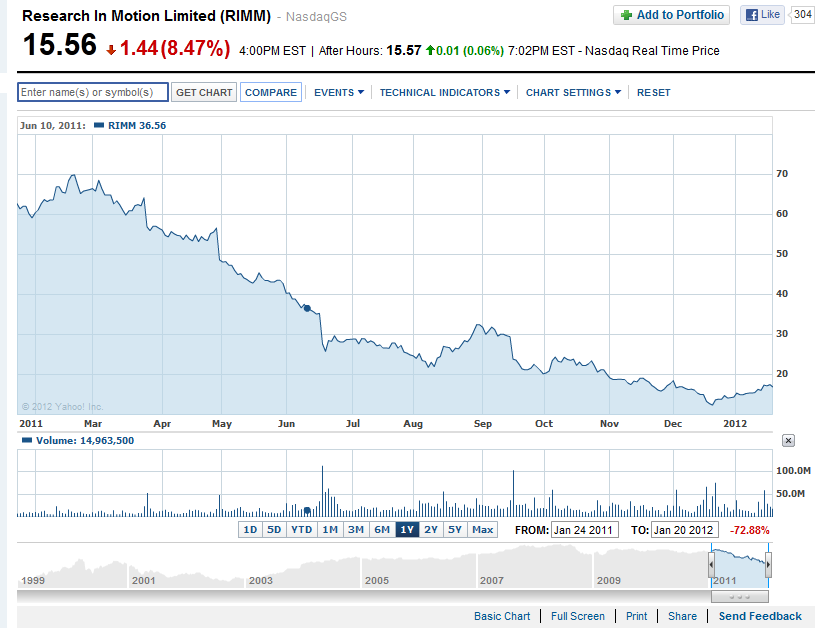Click the Add to Portfolio button
The width and height of the screenshot is (815, 628).
[672, 15]
